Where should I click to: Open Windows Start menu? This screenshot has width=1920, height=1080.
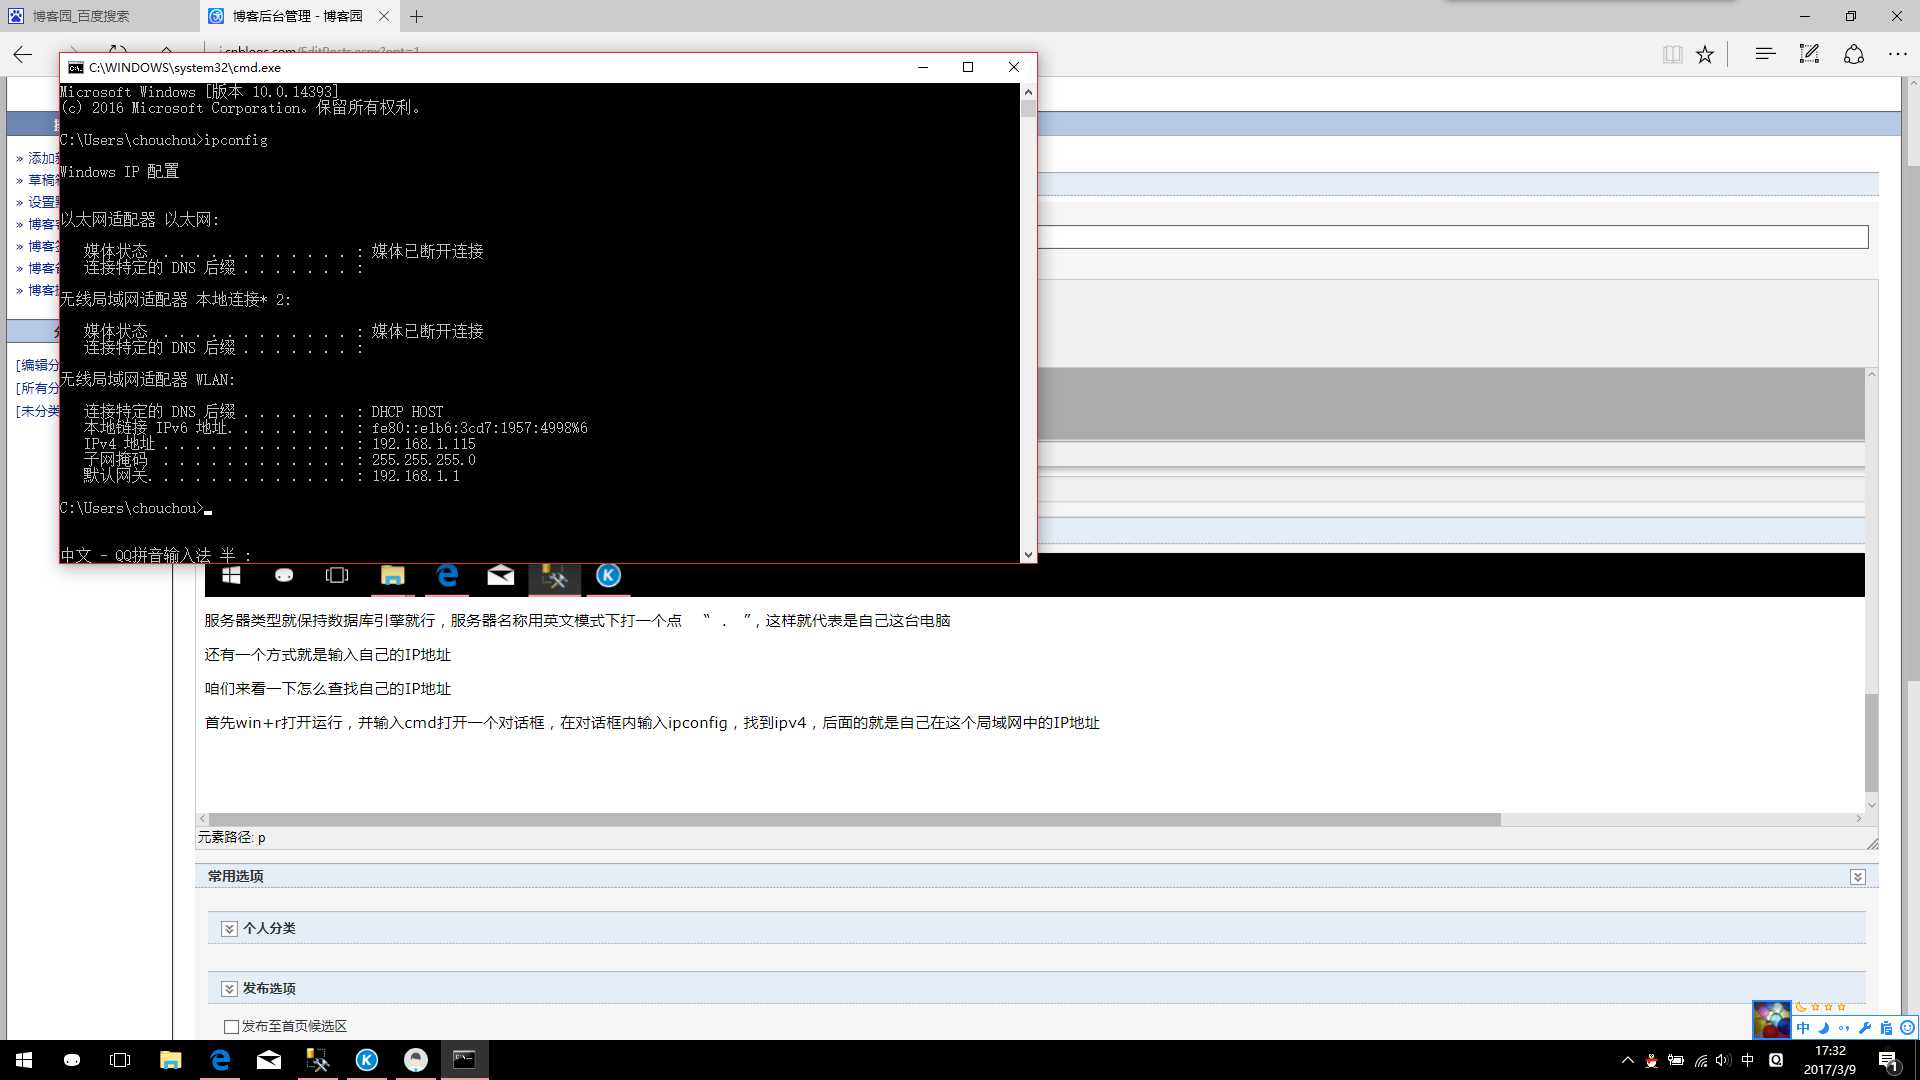(24, 1060)
